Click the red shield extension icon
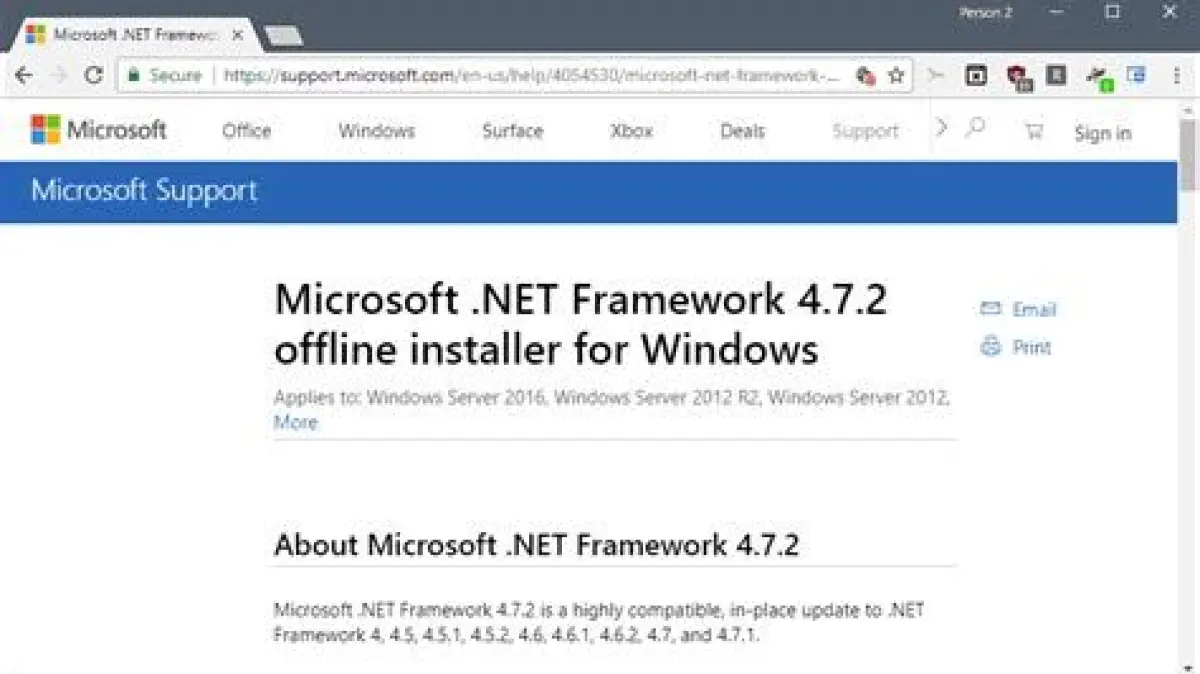1200x674 pixels. pyautogui.click(x=1018, y=76)
